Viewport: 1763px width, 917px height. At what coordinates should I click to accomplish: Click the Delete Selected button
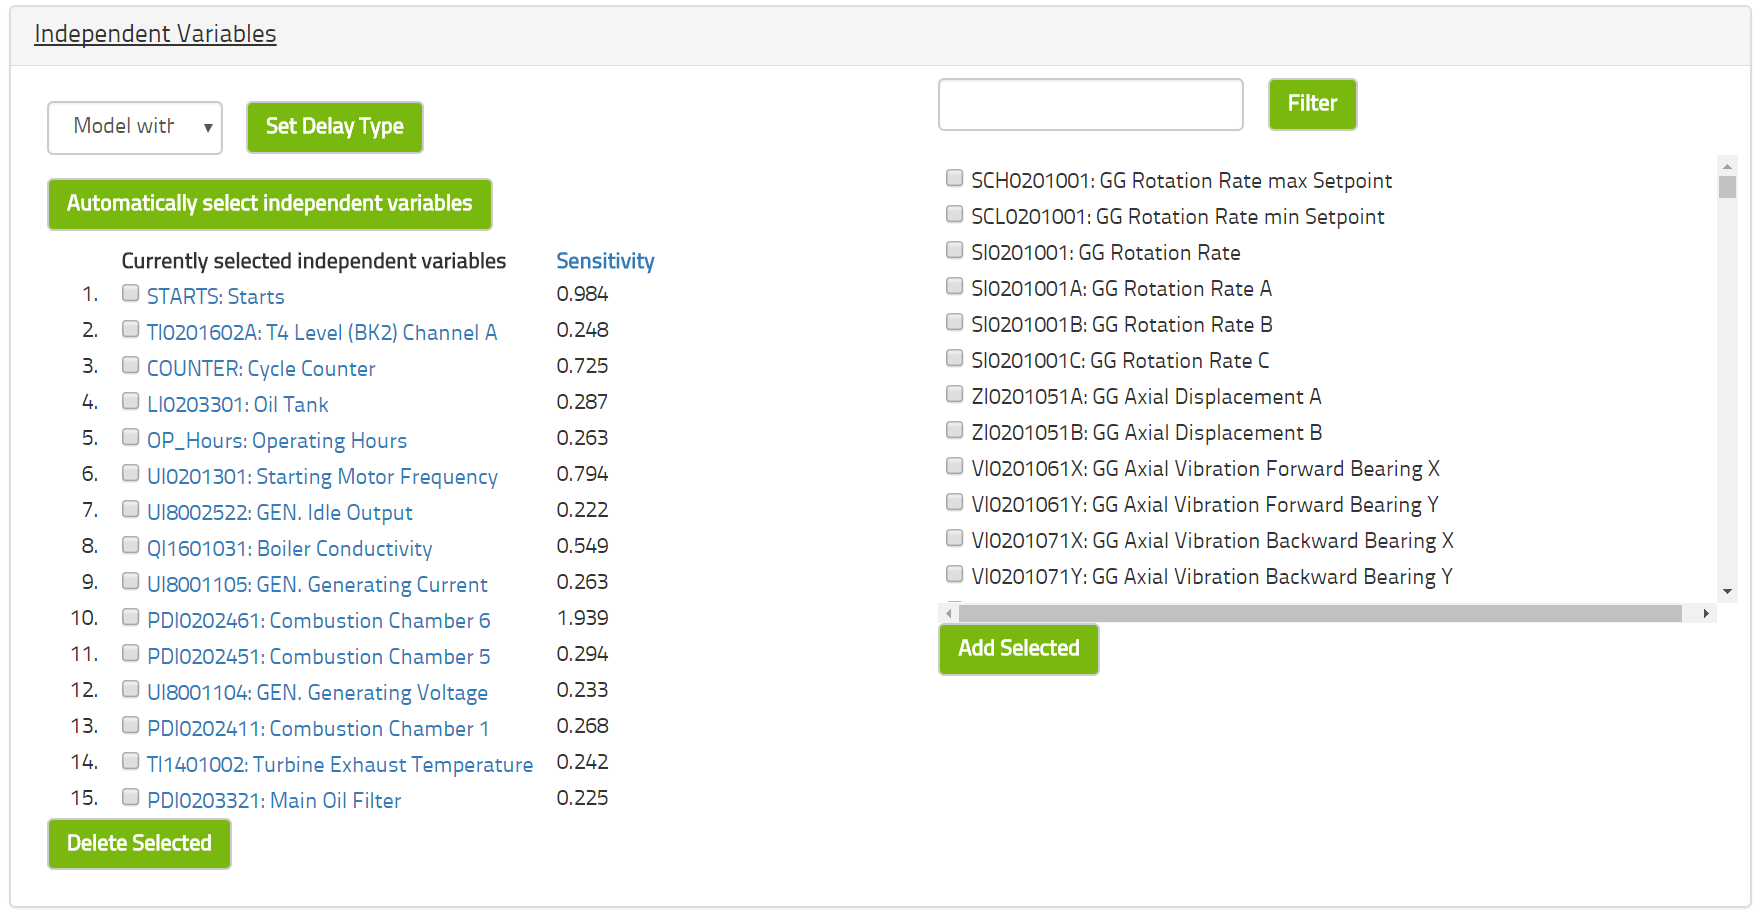(x=139, y=844)
